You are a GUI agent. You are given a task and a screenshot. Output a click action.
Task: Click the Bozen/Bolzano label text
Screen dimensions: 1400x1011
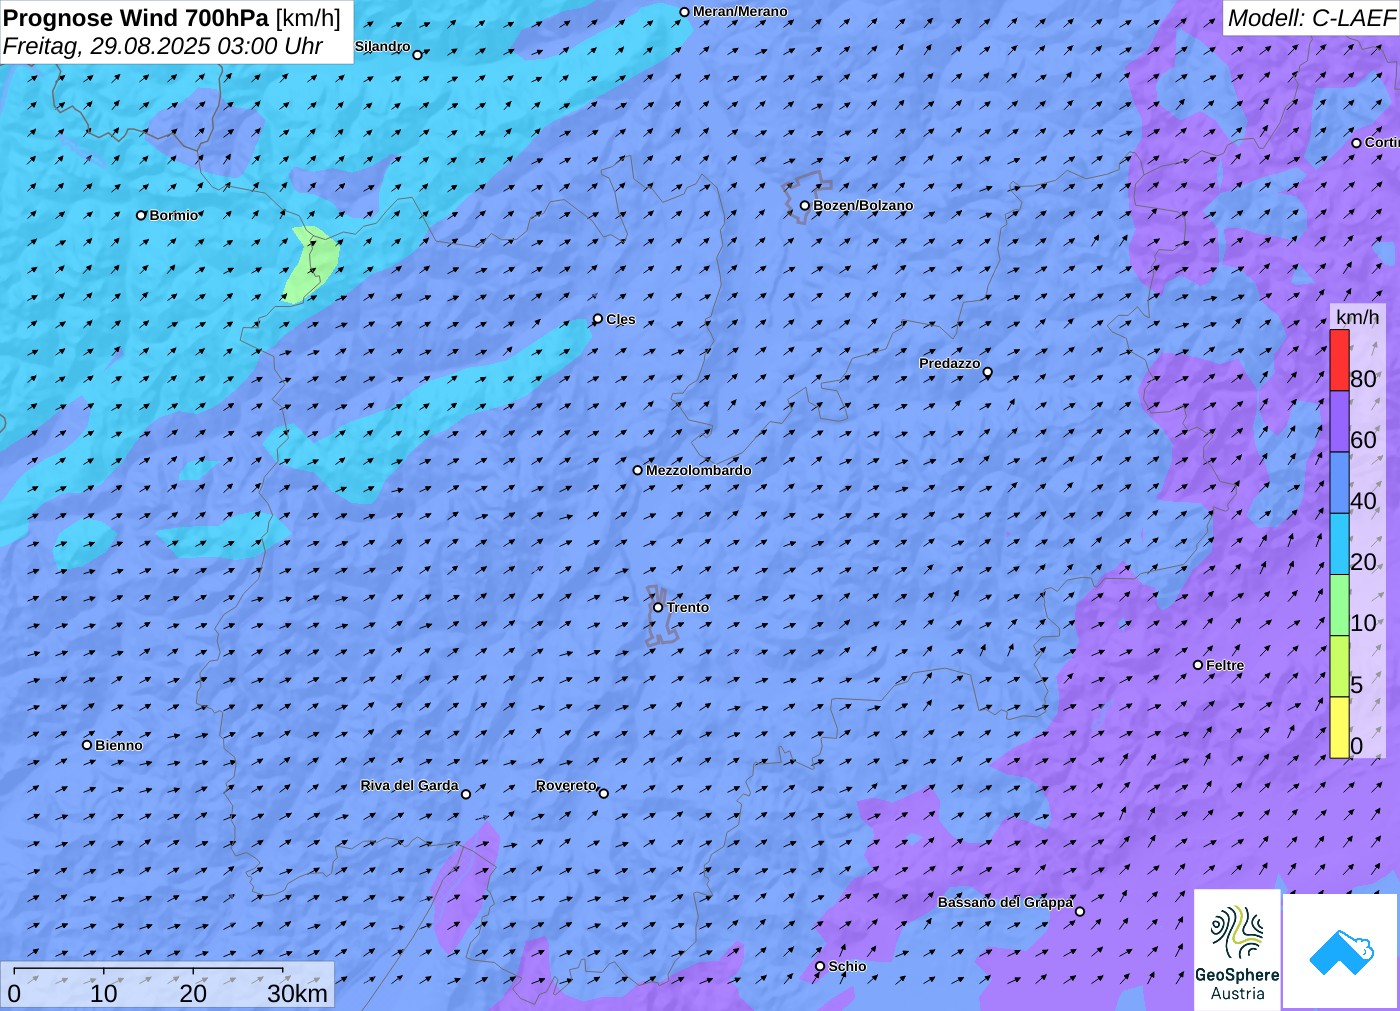click(x=863, y=206)
